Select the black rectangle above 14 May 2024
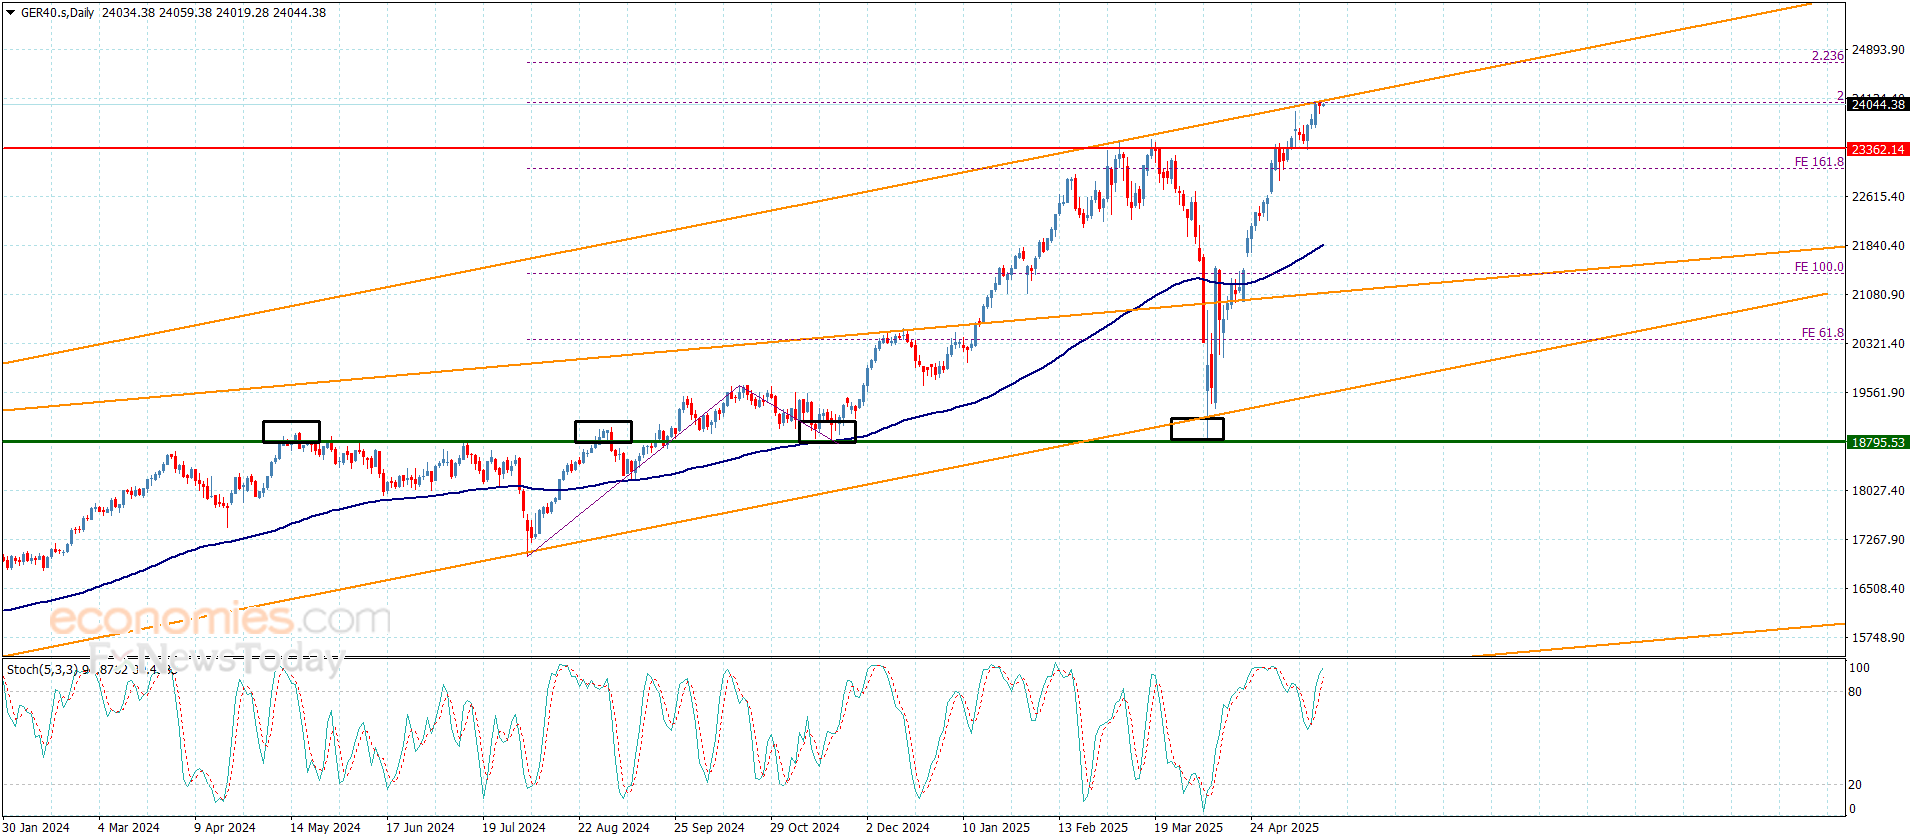 tap(291, 431)
